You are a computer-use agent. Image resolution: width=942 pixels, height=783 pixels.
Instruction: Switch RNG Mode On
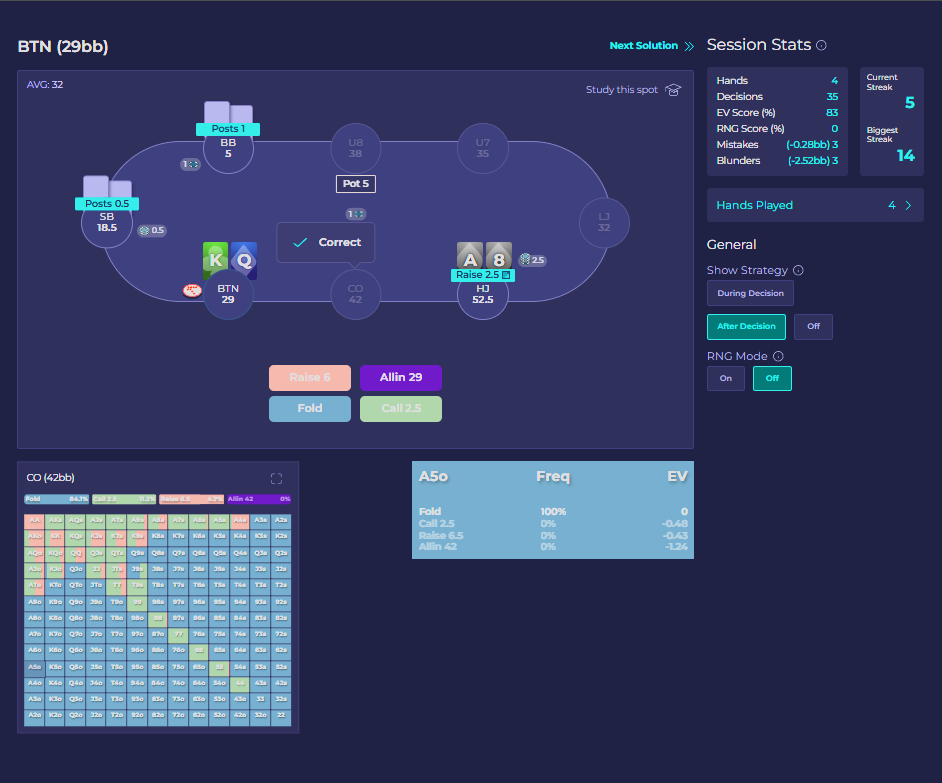(726, 379)
